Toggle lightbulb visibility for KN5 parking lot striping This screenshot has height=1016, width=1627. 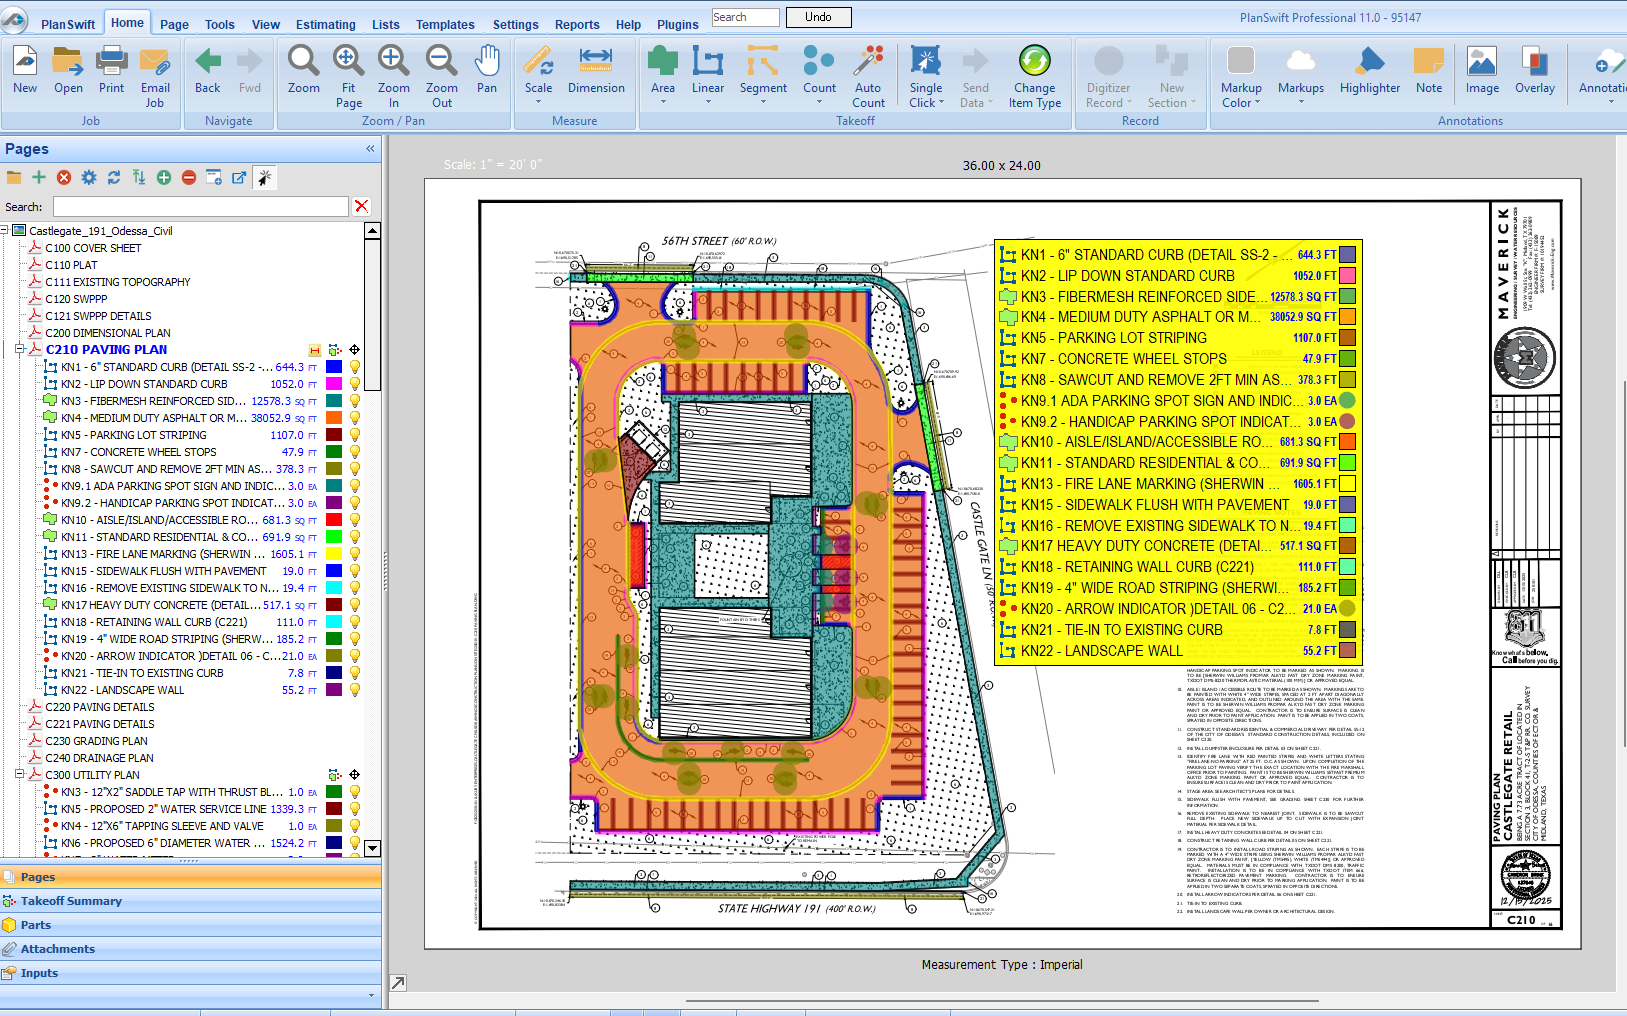[354, 435]
